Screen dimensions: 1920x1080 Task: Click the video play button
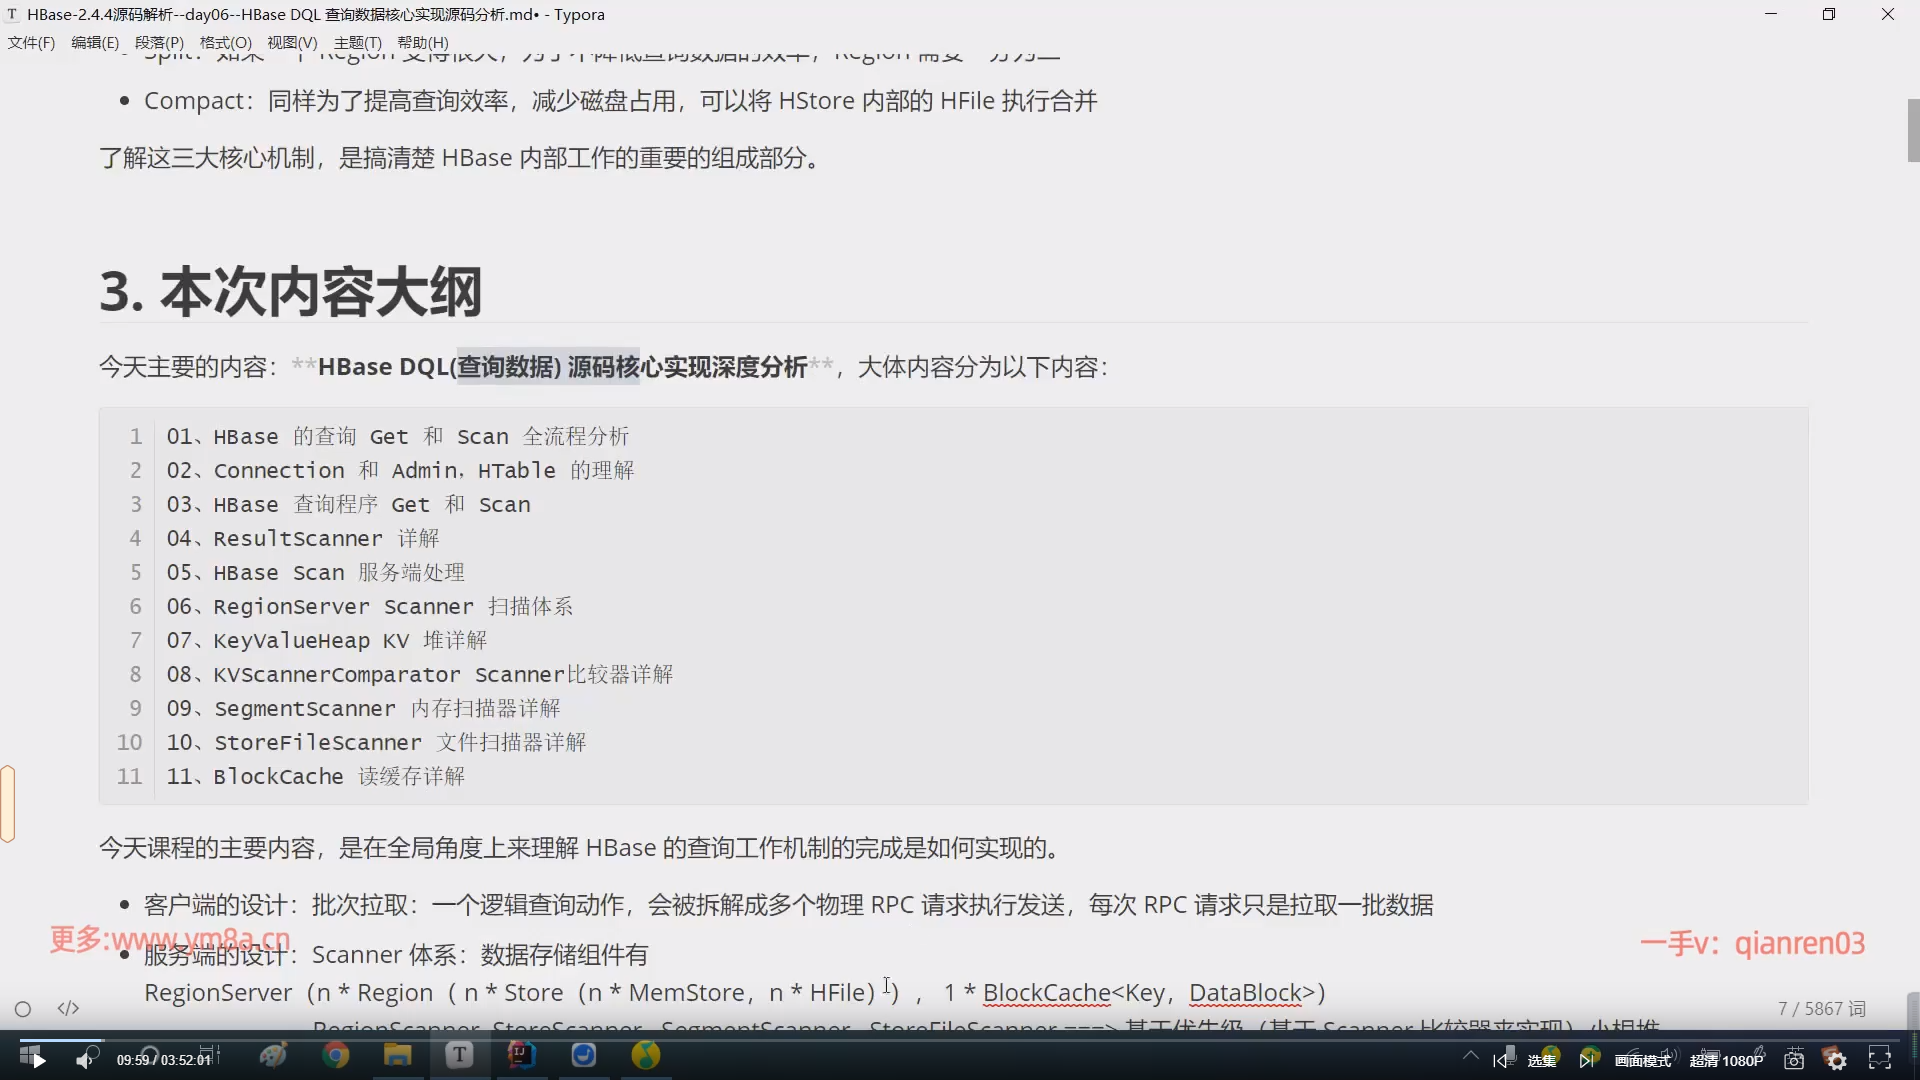coord(38,1060)
